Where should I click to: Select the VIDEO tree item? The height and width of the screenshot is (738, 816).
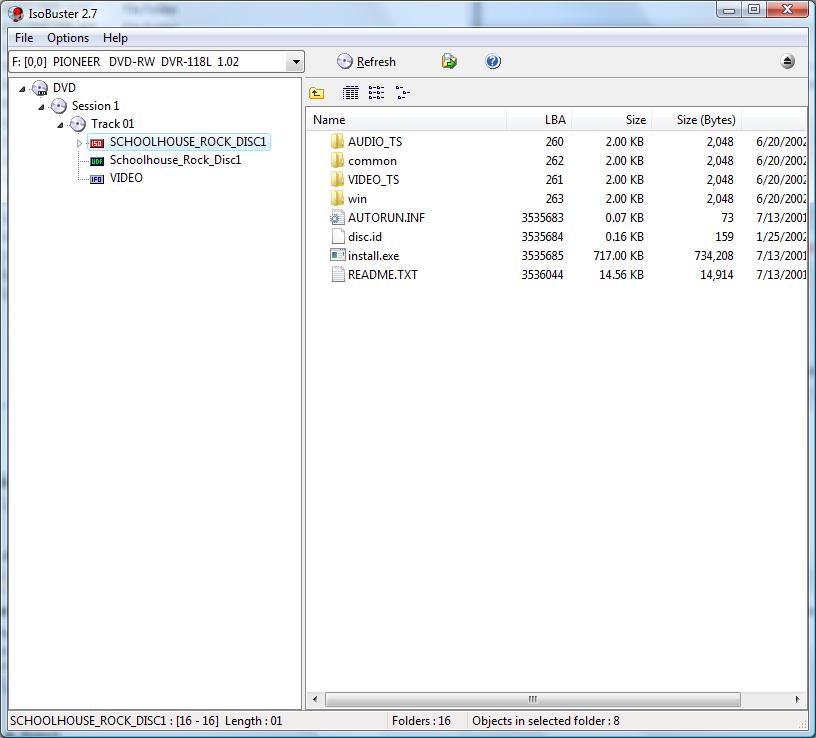coord(126,178)
